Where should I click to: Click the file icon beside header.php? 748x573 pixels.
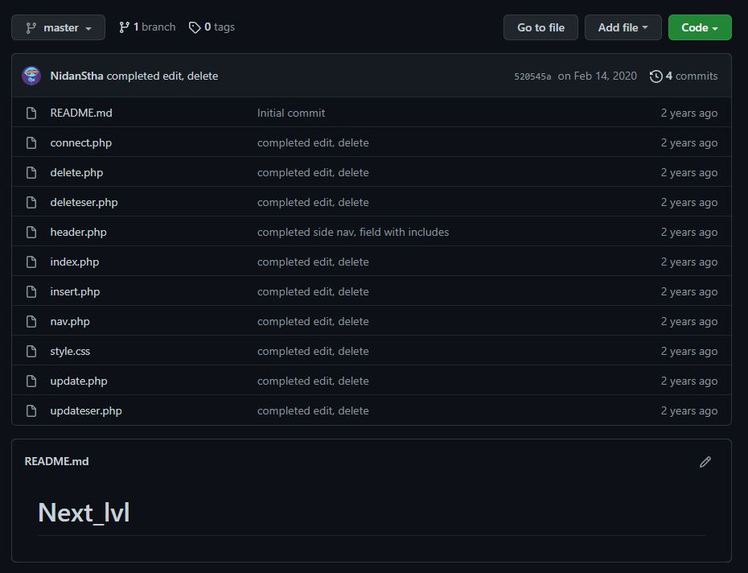click(31, 232)
